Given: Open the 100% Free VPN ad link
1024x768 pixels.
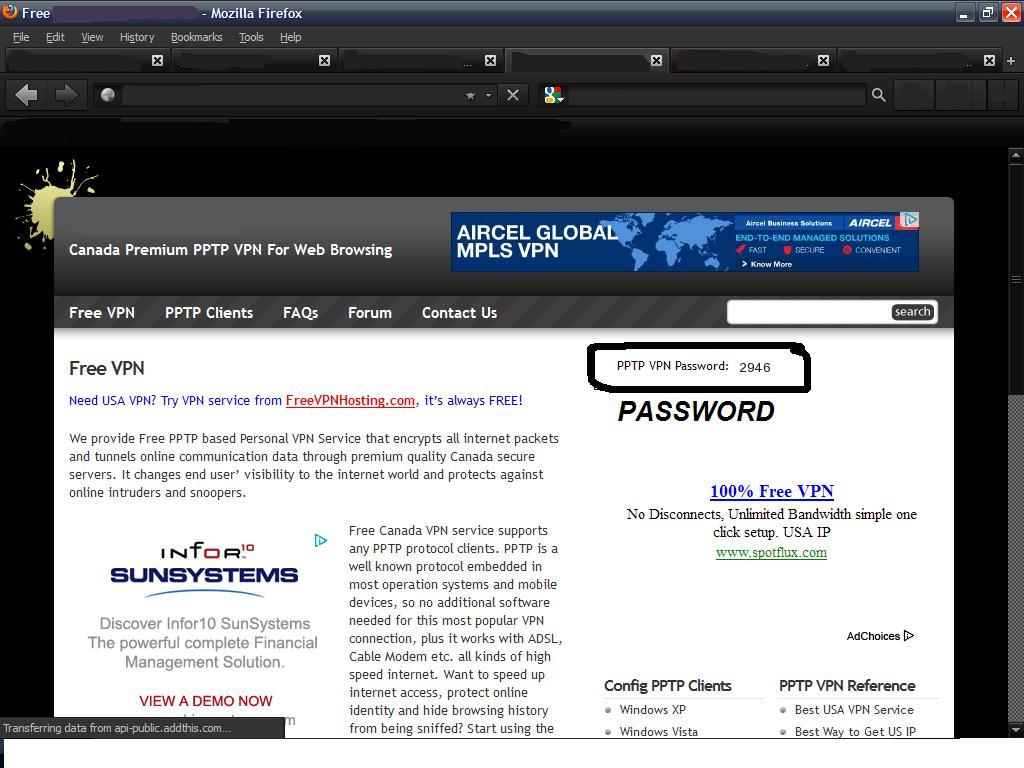Looking at the screenshot, I should [772, 491].
